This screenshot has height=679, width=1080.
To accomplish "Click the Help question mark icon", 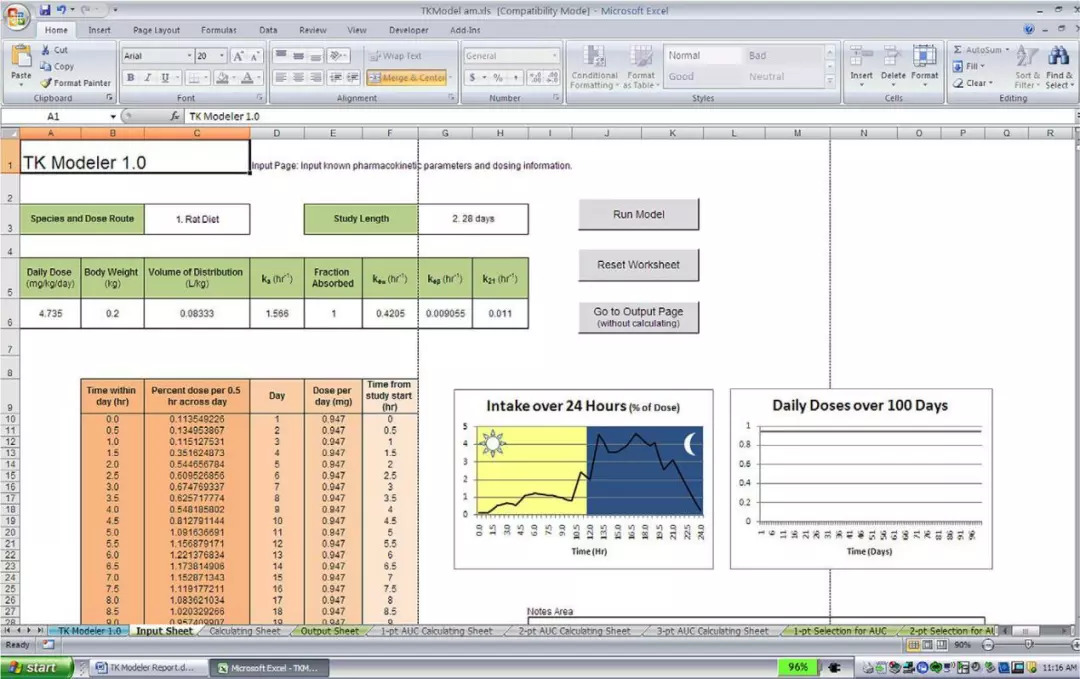I will tap(1029, 30).
